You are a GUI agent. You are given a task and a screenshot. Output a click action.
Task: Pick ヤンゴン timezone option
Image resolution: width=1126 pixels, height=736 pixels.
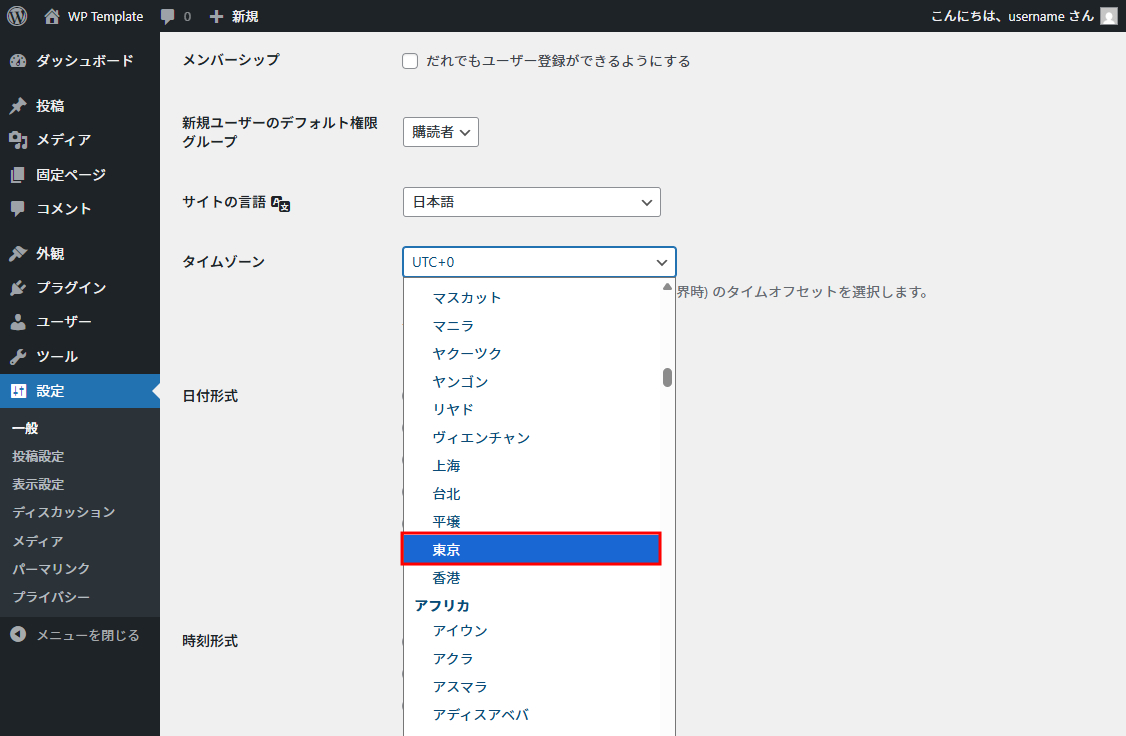[531, 381]
